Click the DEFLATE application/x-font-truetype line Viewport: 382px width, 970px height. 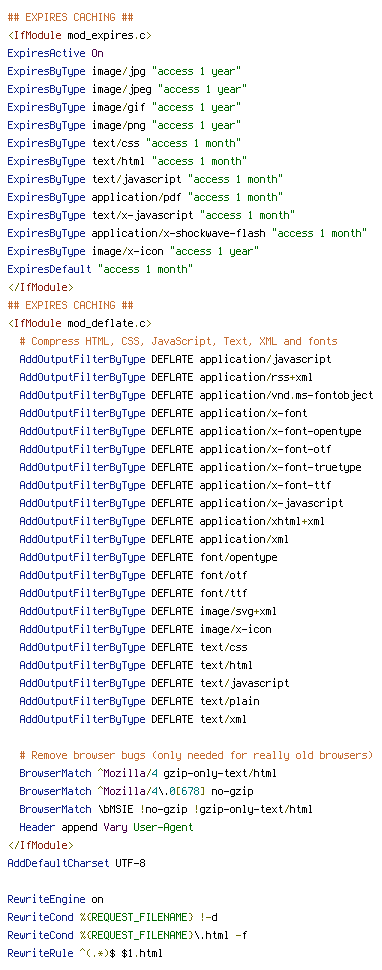[x=190, y=467]
